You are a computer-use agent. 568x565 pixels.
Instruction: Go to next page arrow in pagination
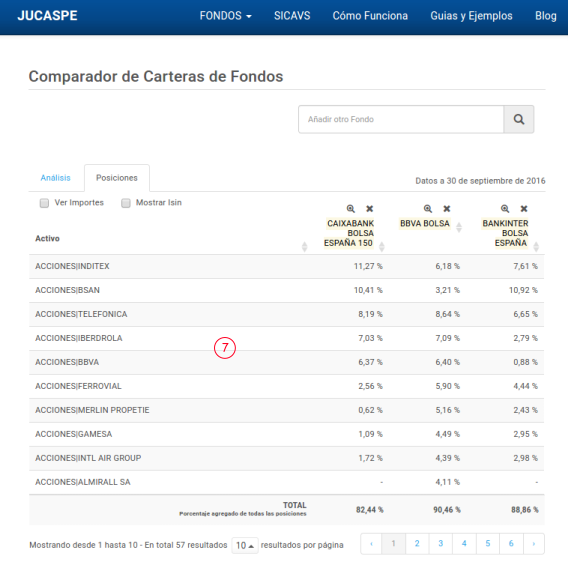[534, 544]
